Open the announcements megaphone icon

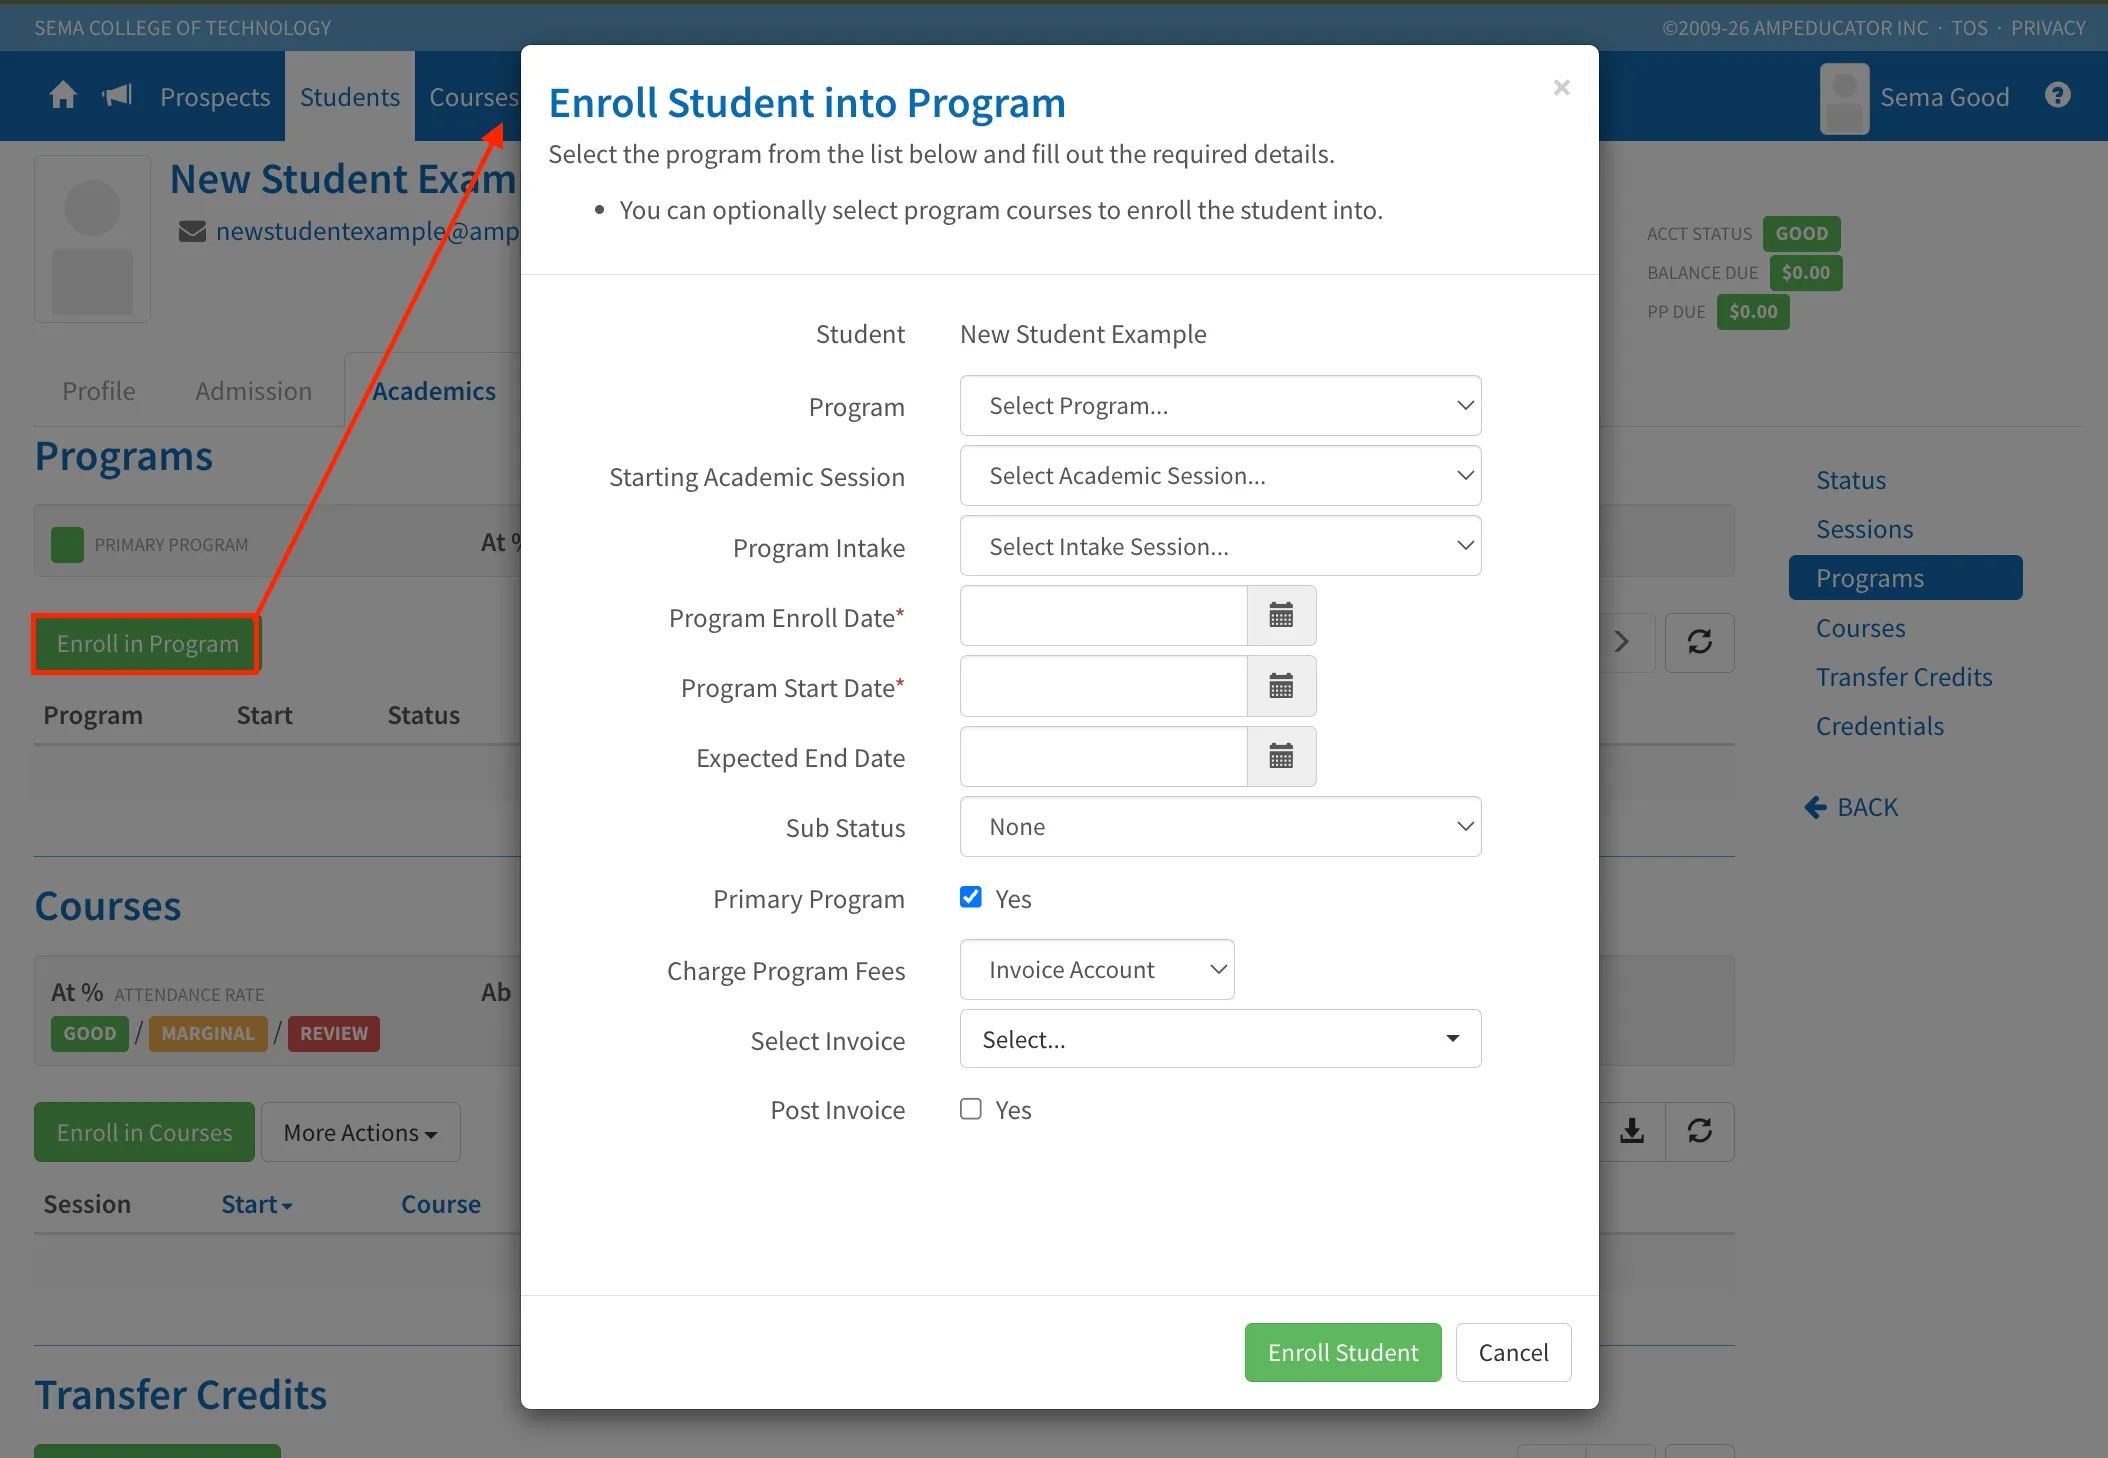pos(118,96)
